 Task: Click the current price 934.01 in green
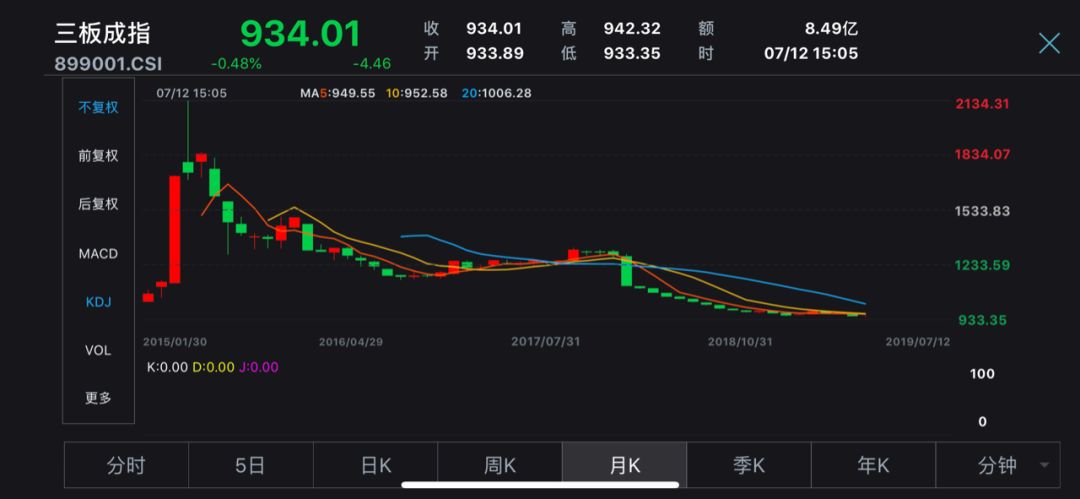300,33
